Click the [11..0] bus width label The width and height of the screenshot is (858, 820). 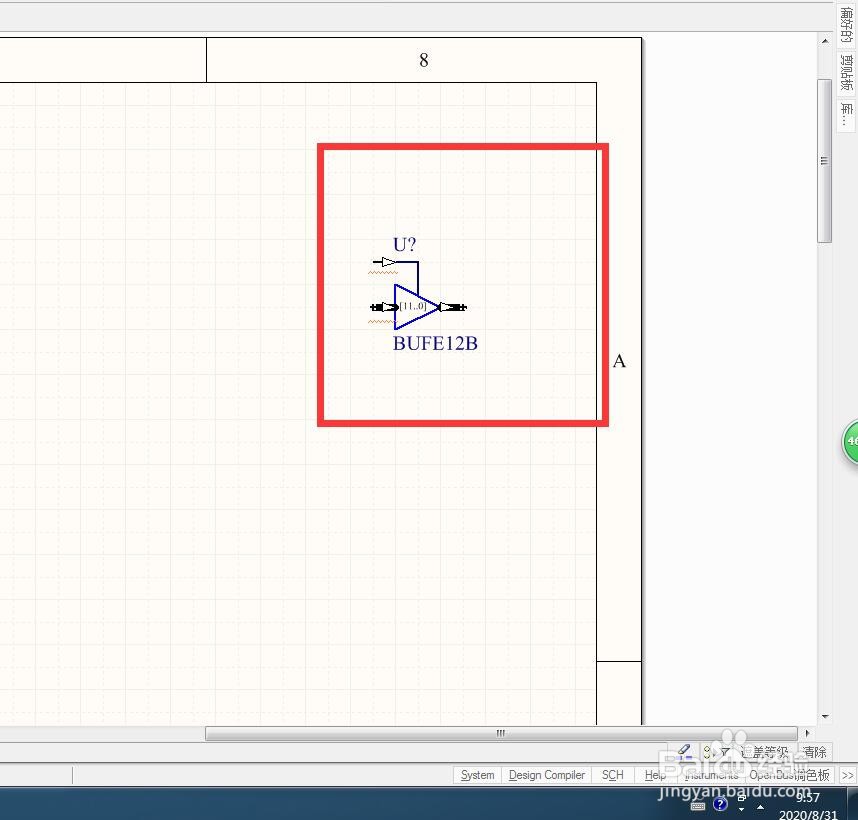pyautogui.click(x=413, y=306)
